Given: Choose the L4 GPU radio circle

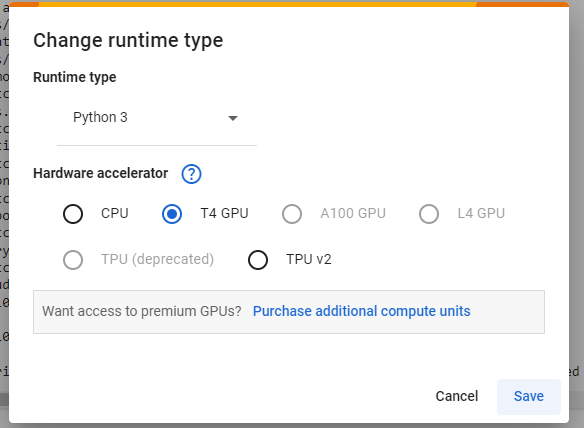Looking at the screenshot, I should point(429,214).
